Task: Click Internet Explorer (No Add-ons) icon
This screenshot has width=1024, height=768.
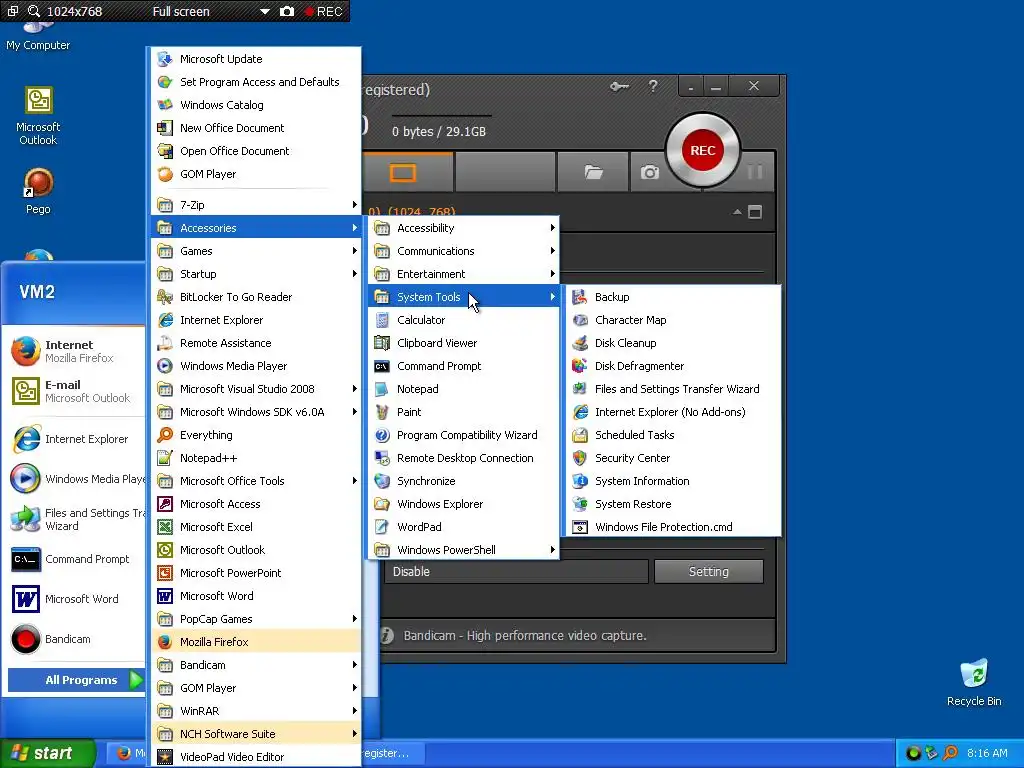Action: 579,412
